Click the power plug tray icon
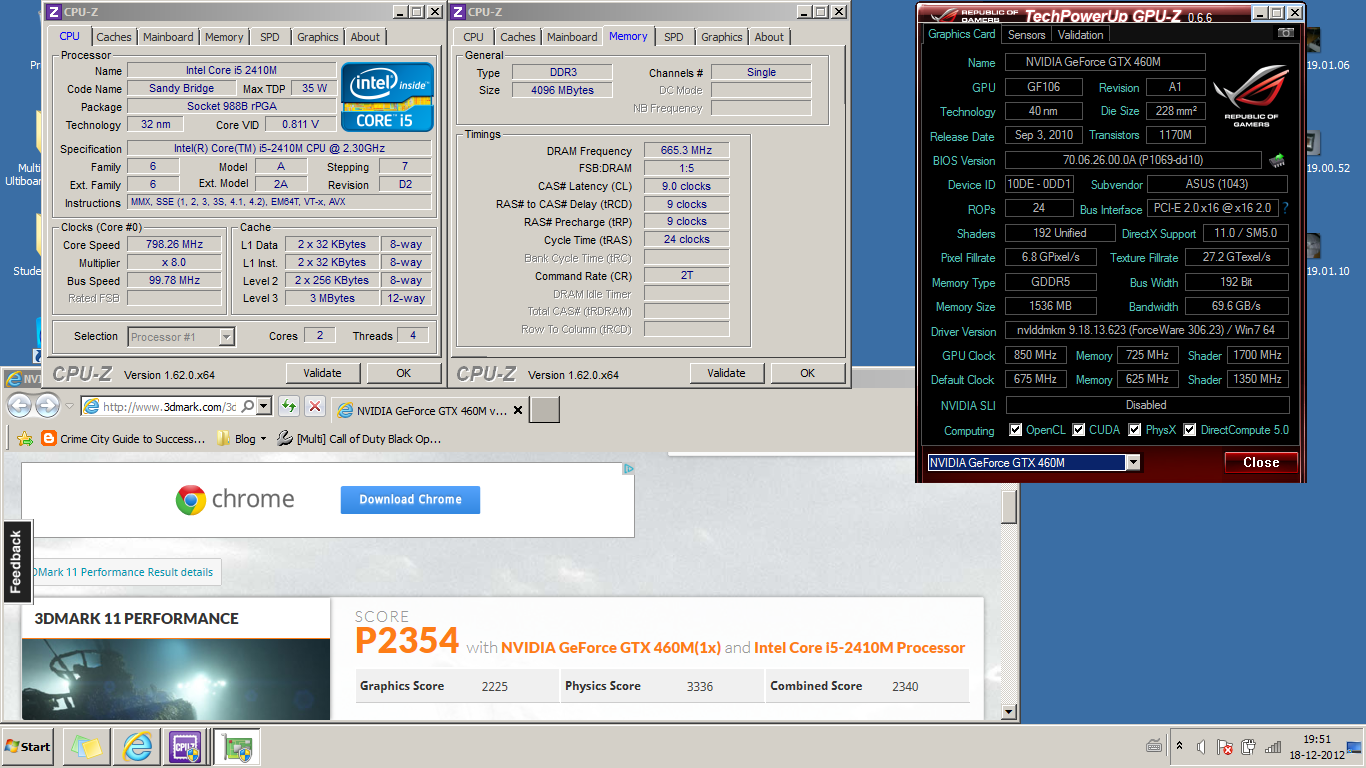This screenshot has width=1366, height=768. 1248,747
